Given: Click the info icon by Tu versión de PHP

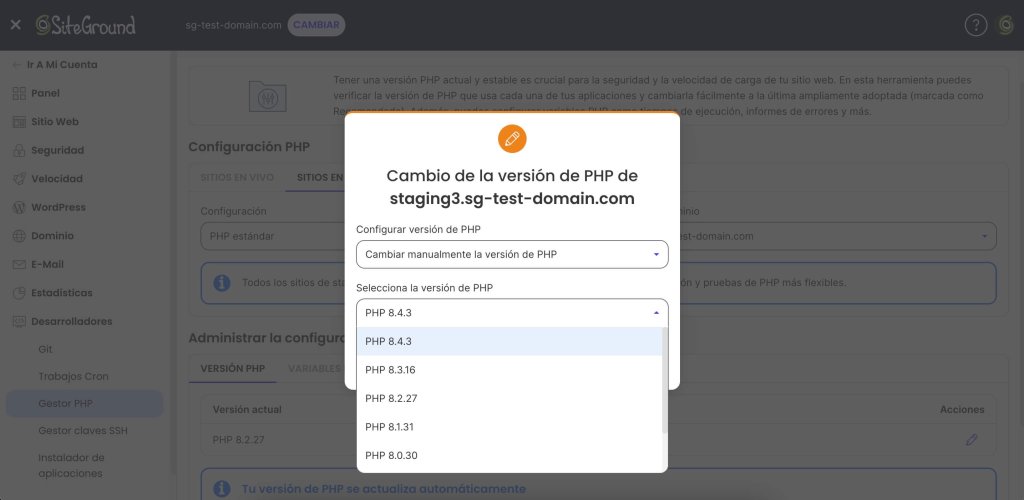Looking at the screenshot, I should 222,489.
